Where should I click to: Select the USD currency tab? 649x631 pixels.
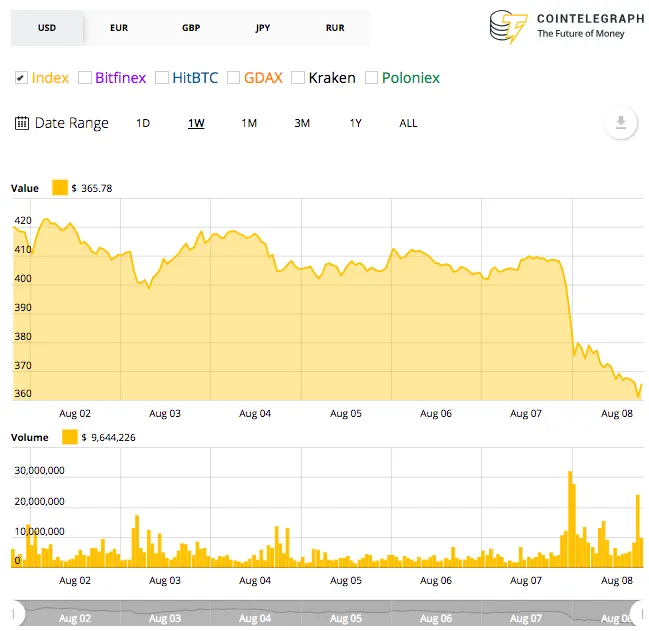47,28
